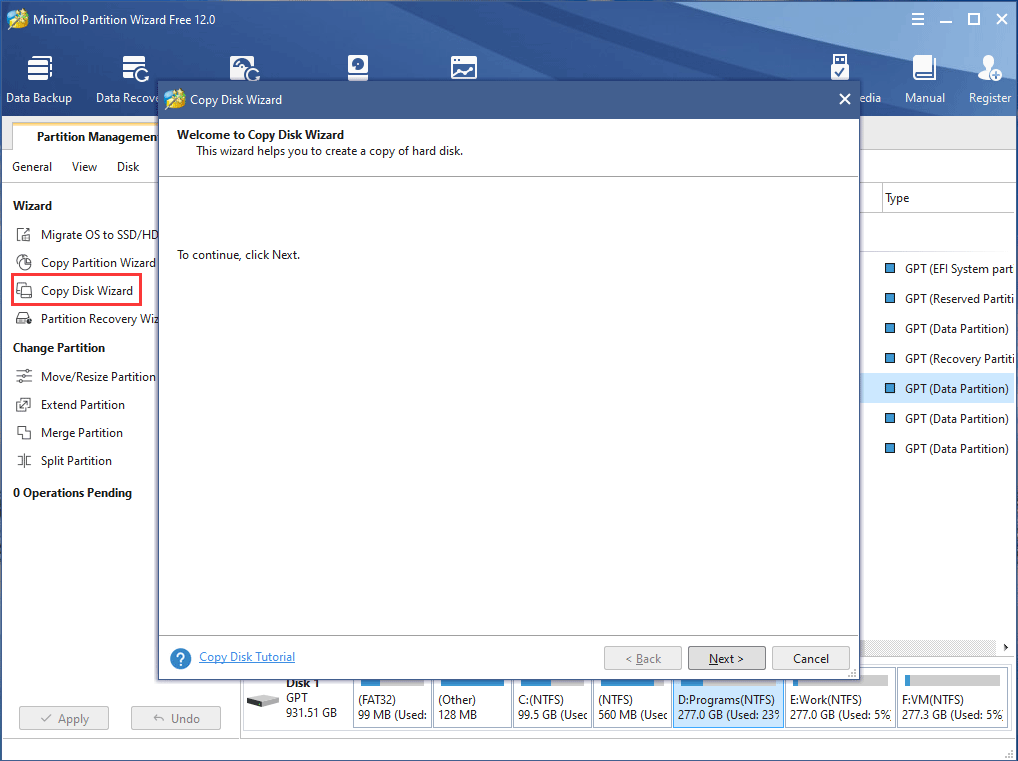Viewport: 1018px width, 761px height.
Task: Open the General menu
Action: [x=32, y=167]
